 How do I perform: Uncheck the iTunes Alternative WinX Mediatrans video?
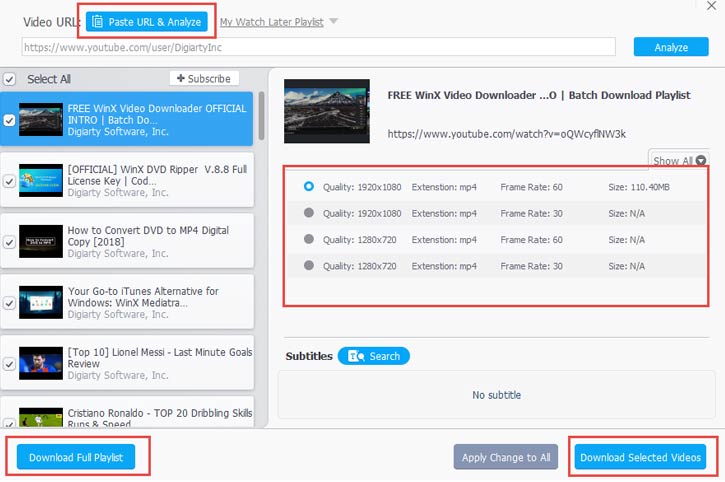(x=9, y=303)
